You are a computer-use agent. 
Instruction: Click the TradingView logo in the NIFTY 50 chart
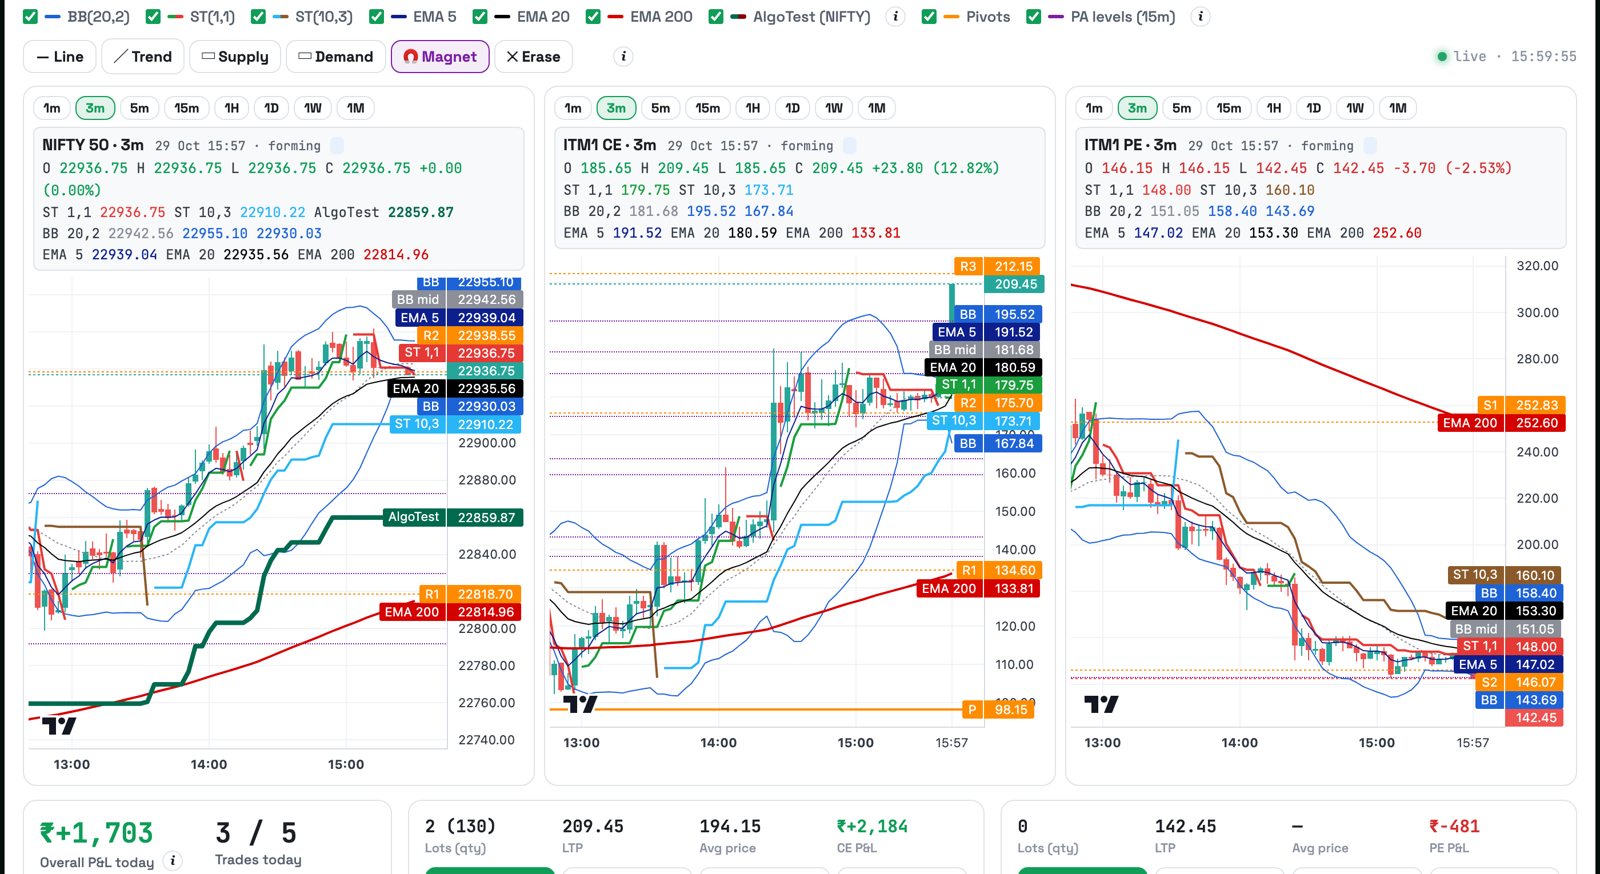(x=58, y=725)
